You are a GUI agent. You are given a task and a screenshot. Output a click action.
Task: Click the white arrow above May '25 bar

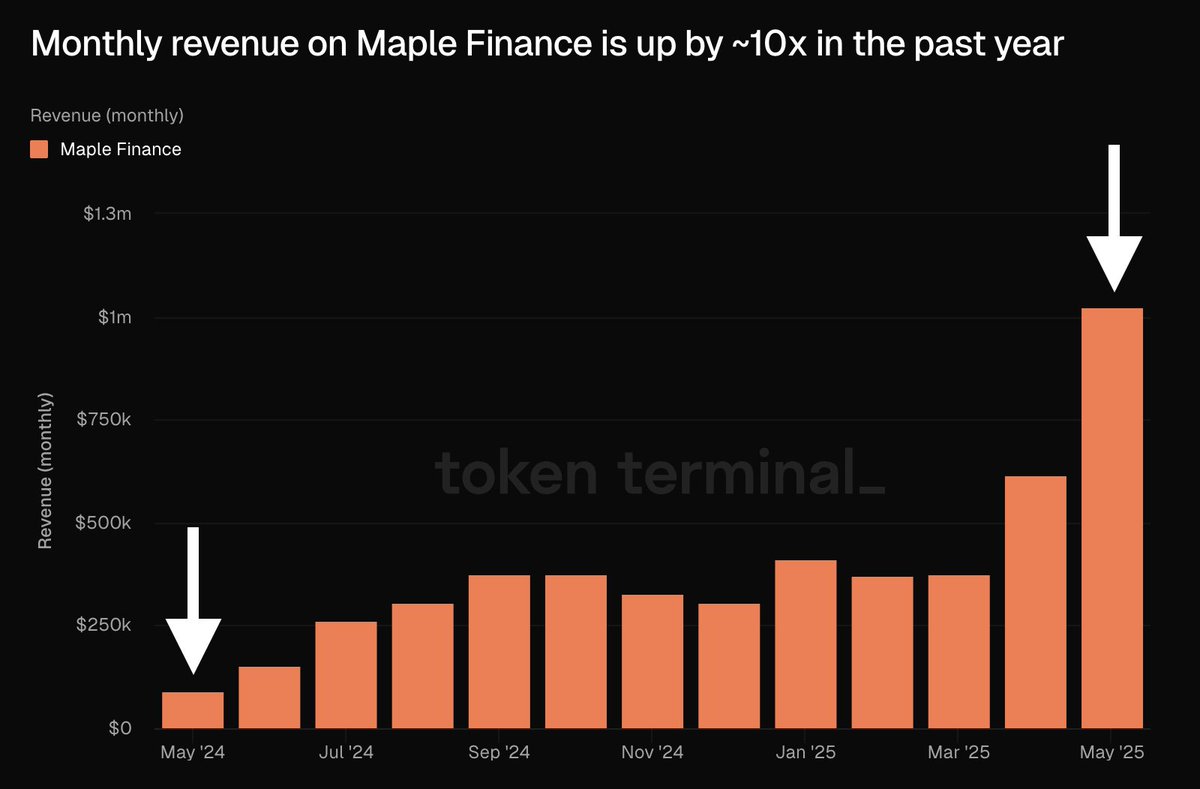coord(1113,218)
